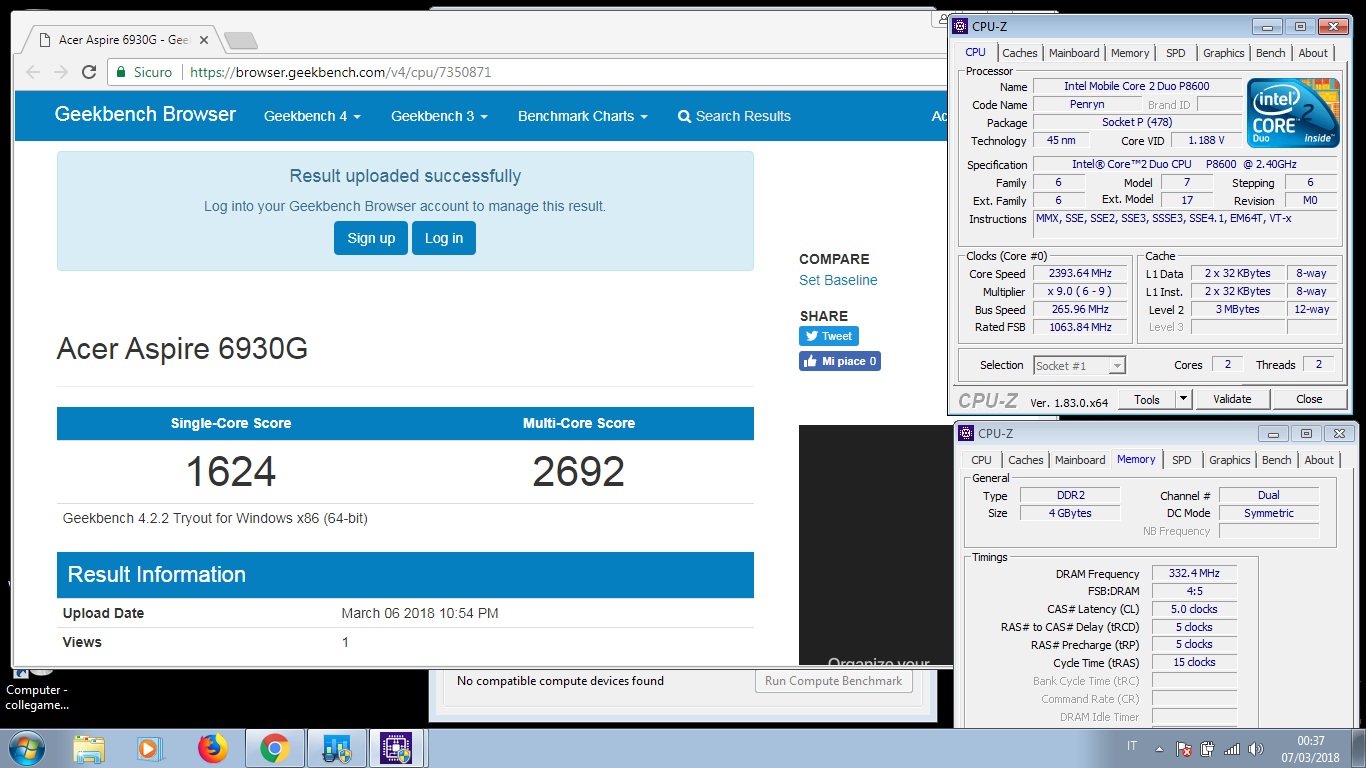Open Mainboard tab in top CPU-Z

pyautogui.click(x=1074, y=53)
